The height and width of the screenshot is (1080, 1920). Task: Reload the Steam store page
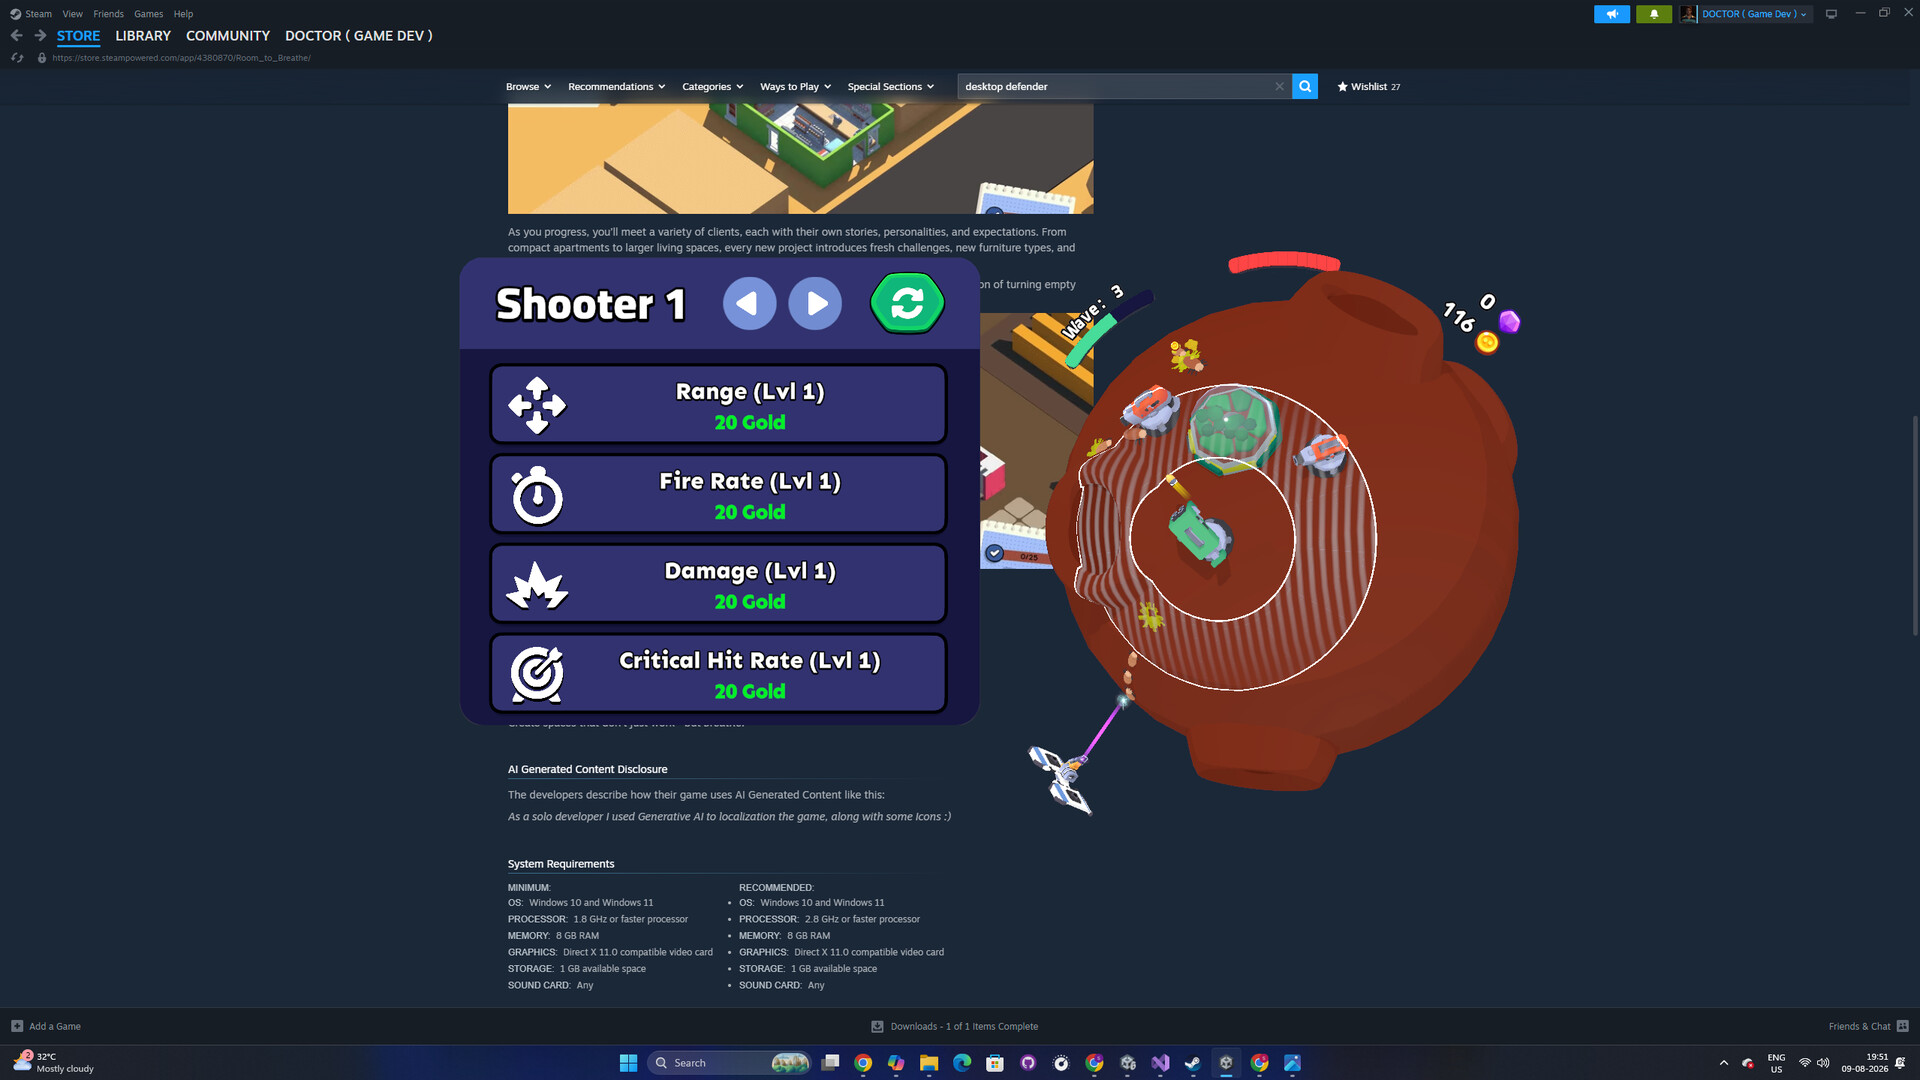tap(17, 58)
